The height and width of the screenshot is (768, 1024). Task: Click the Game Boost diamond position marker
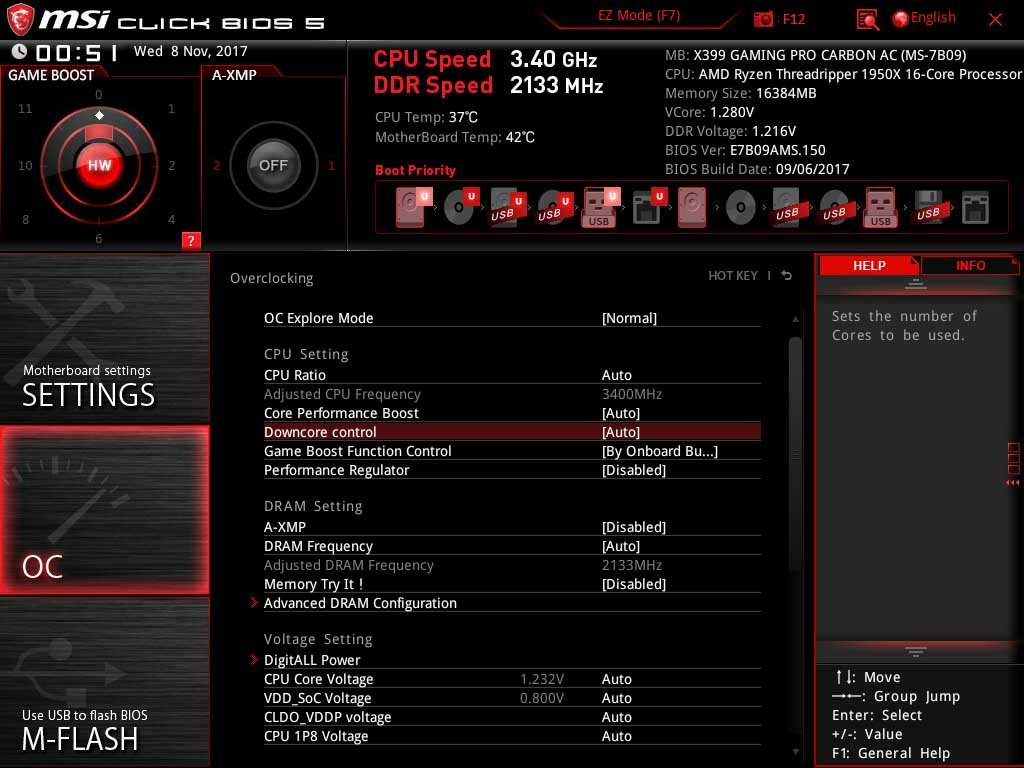pos(99,115)
